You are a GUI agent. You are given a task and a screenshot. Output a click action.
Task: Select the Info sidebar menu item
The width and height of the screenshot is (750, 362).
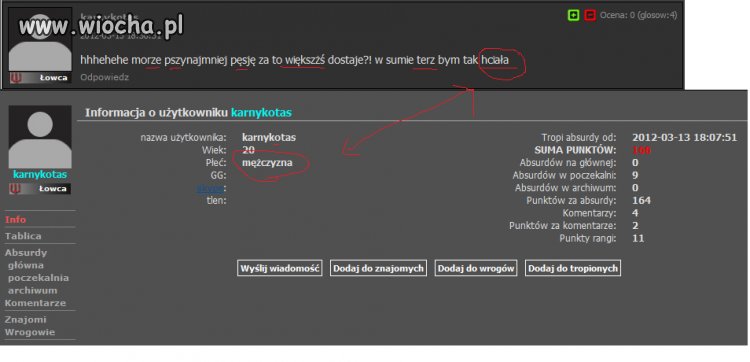pyautogui.click(x=15, y=219)
